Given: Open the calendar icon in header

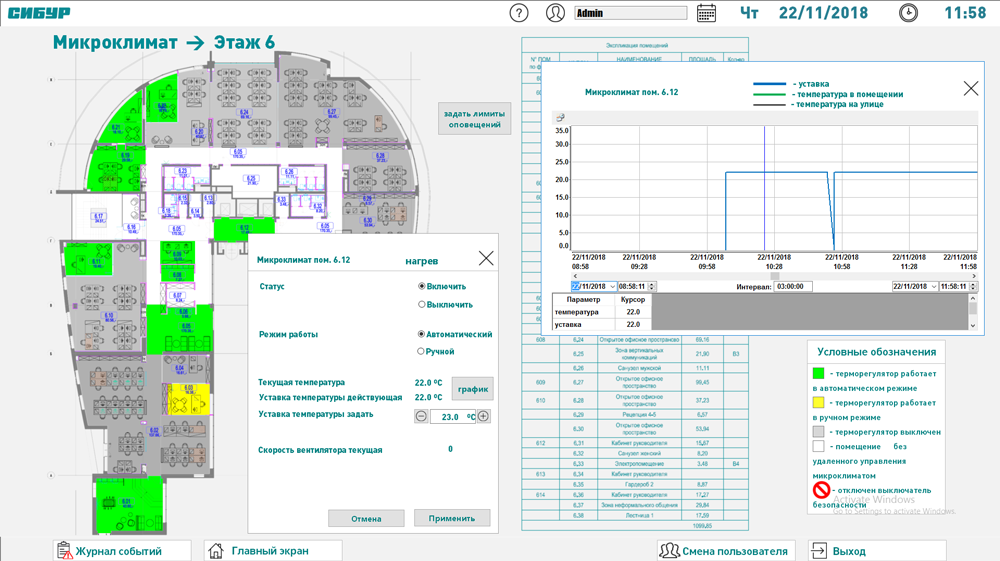Looking at the screenshot, I should (x=706, y=13).
